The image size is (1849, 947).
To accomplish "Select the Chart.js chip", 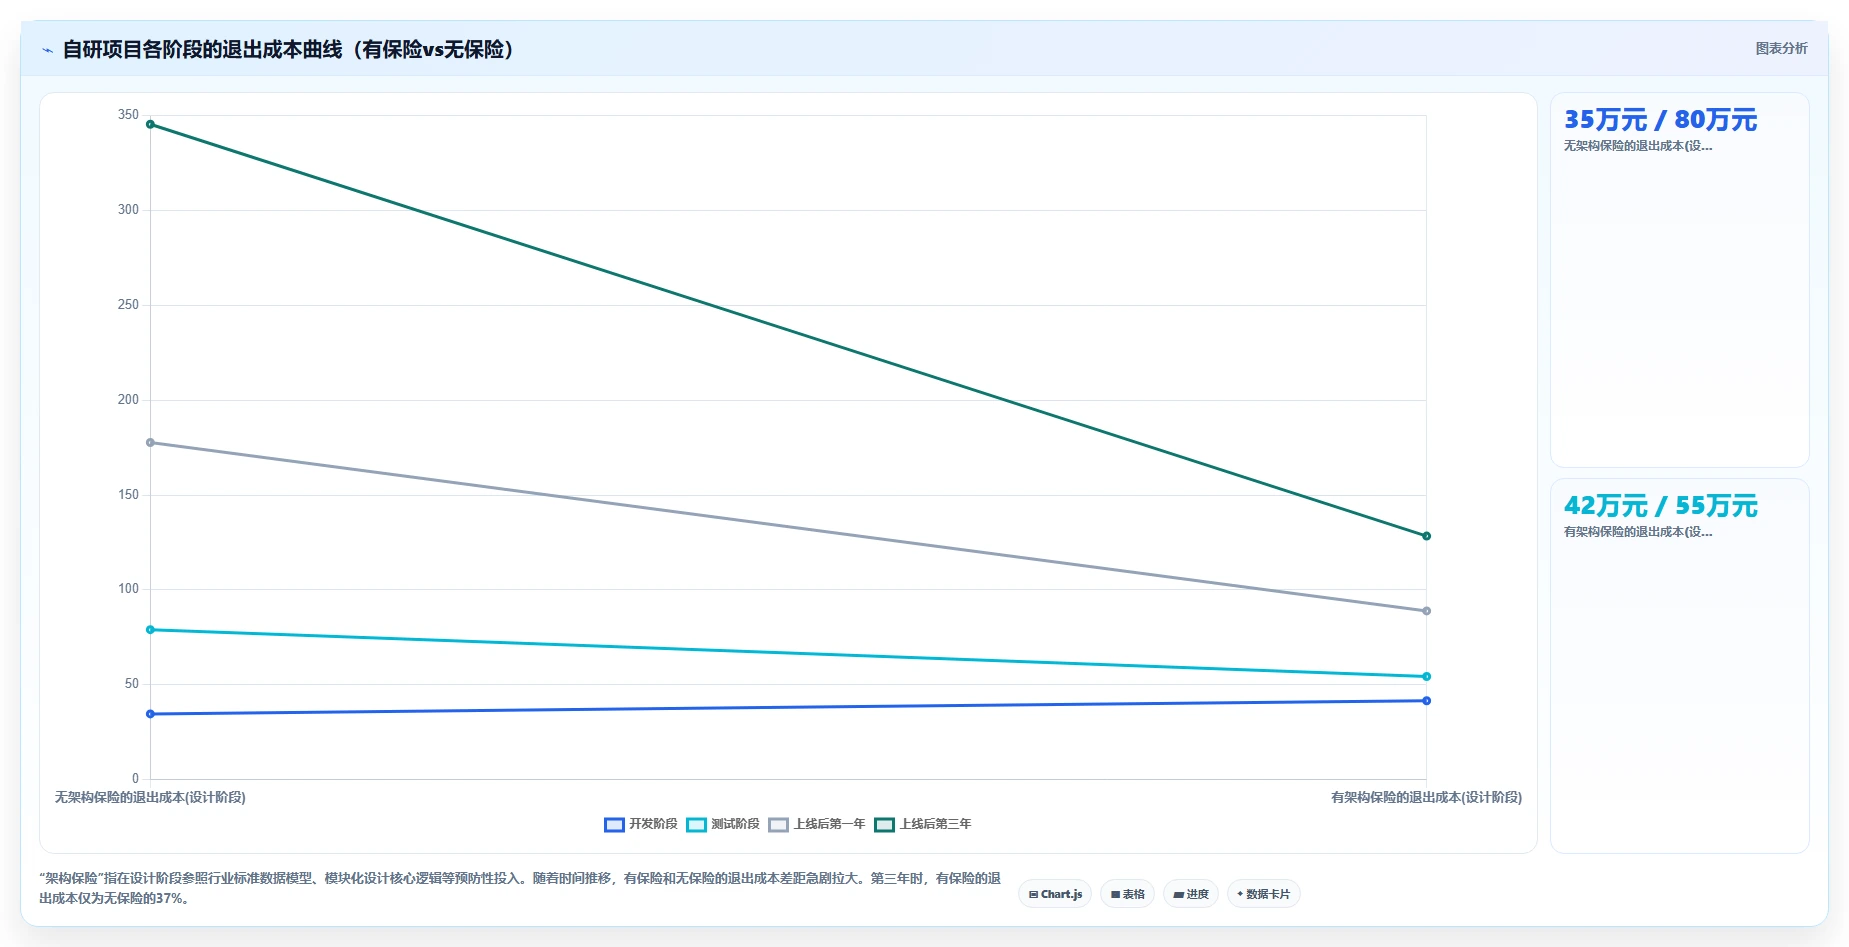I will 1055,894.
